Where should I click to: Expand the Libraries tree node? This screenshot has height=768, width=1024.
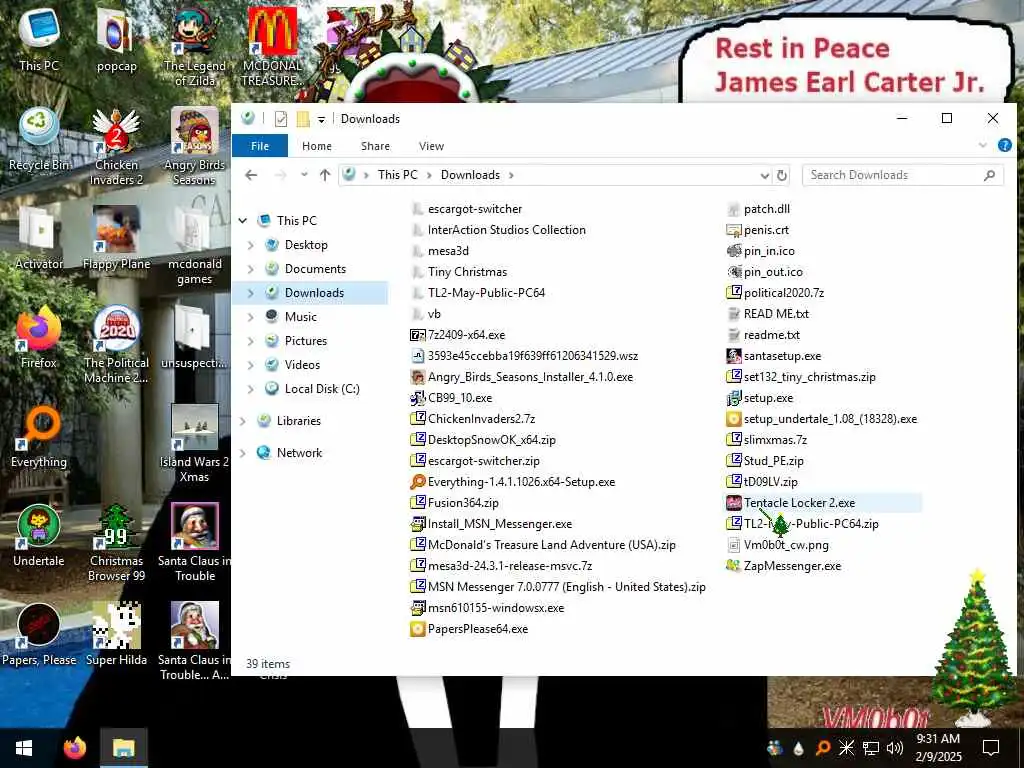click(243, 421)
